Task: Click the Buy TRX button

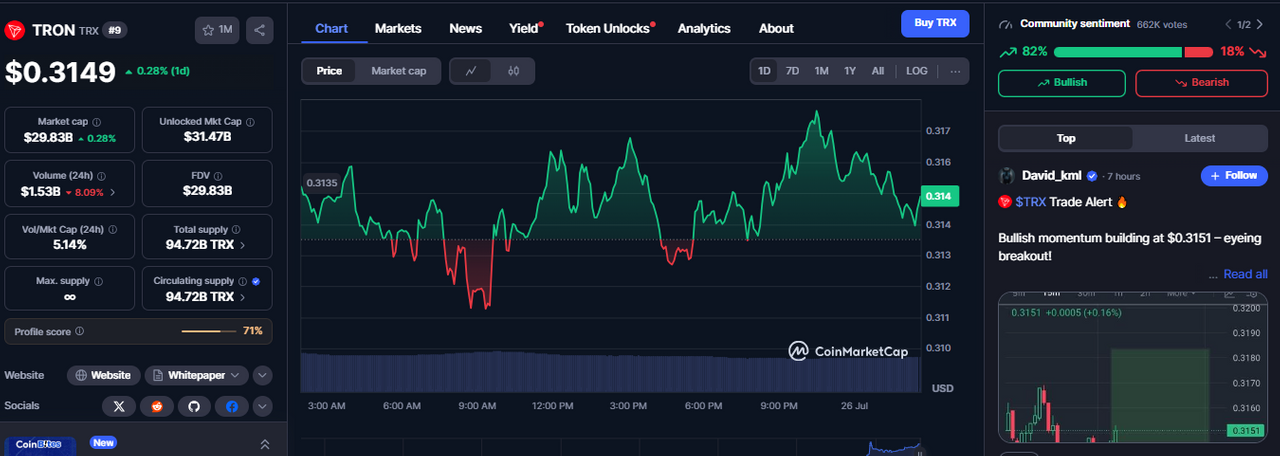Action: click(x=935, y=23)
